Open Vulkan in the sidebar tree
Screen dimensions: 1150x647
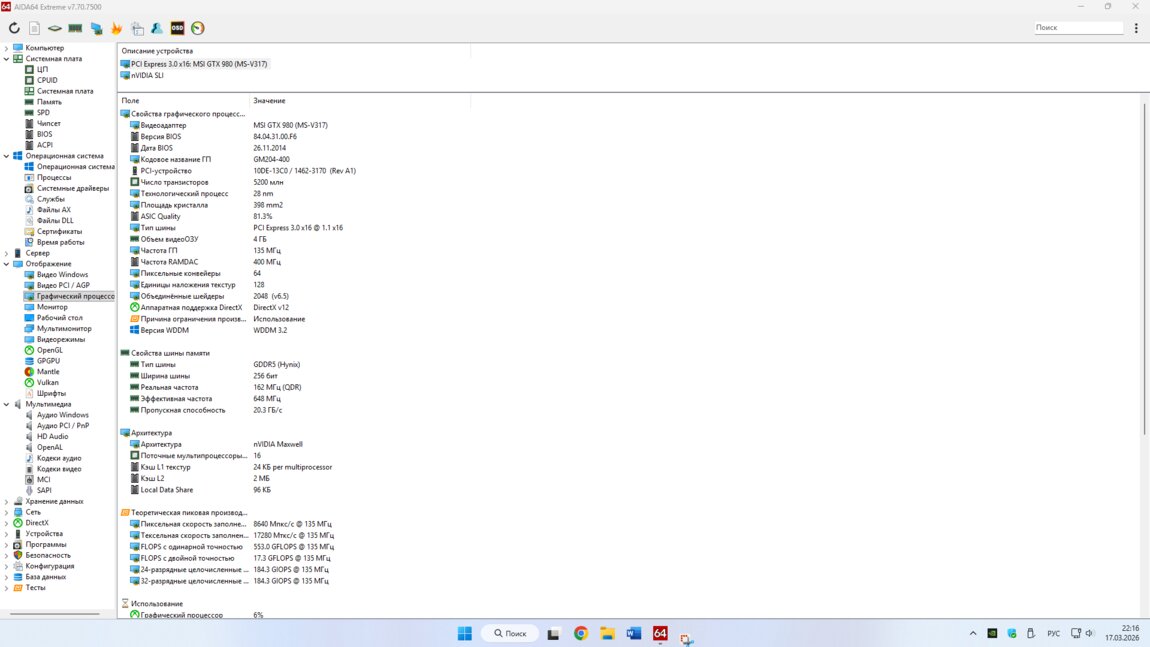47,382
